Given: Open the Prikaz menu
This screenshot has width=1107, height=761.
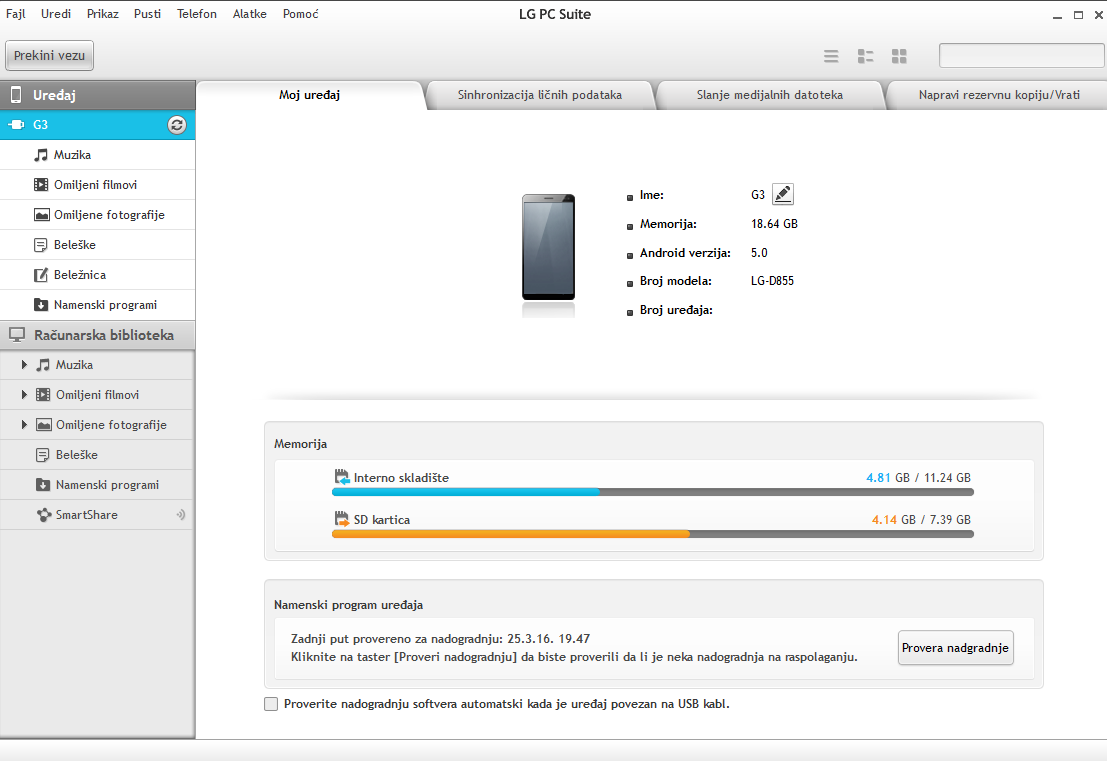Looking at the screenshot, I should (102, 14).
